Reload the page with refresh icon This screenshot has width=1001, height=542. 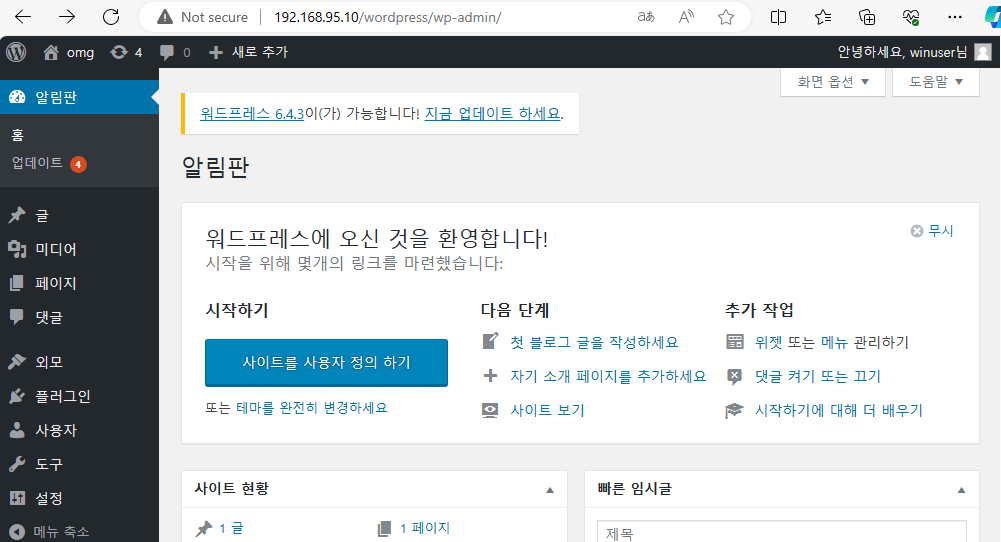(111, 17)
